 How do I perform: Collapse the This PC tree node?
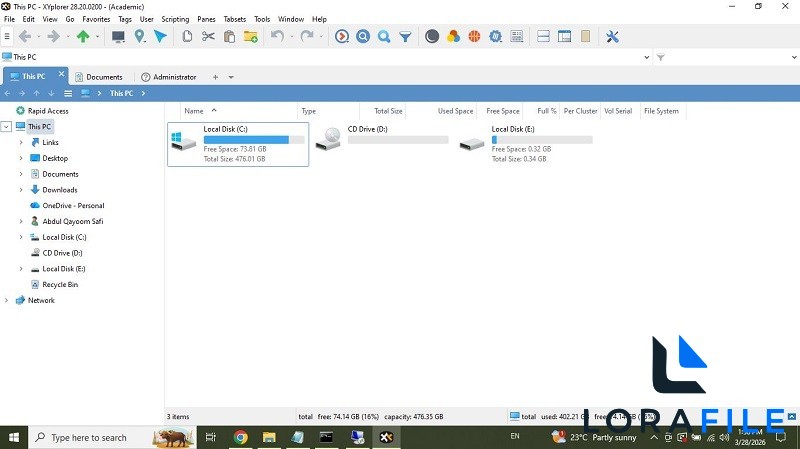6,127
